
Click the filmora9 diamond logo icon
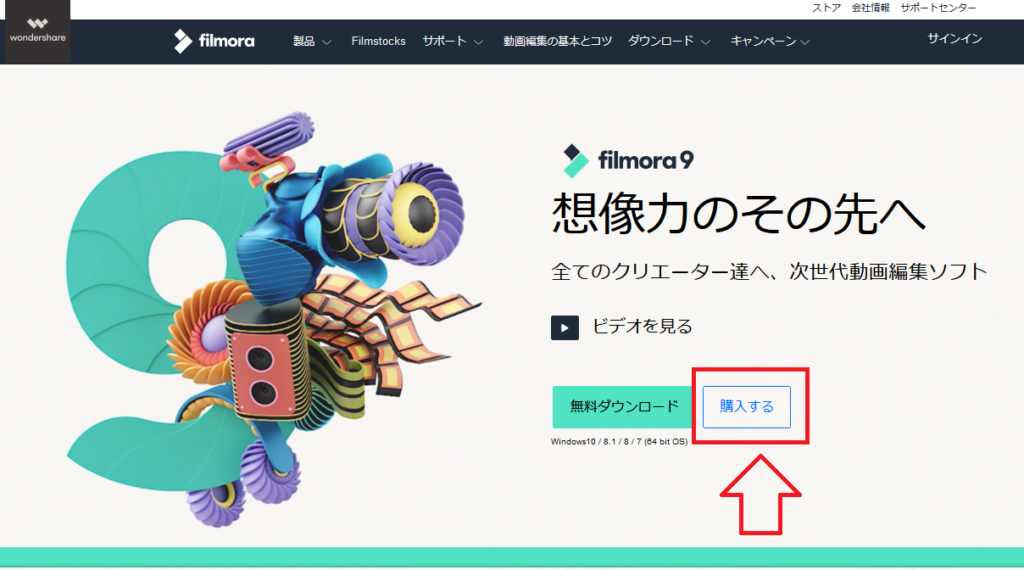coord(575,161)
